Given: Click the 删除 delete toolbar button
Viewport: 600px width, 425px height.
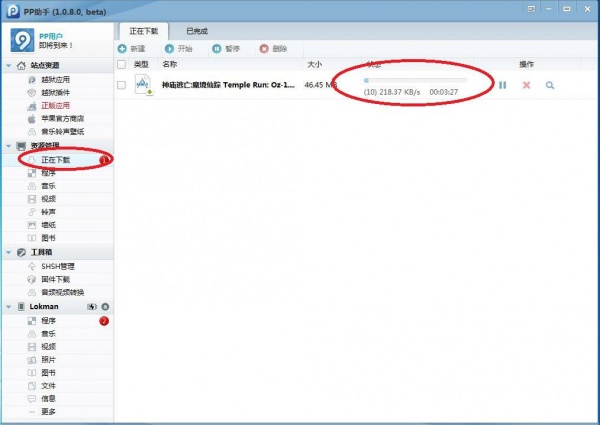Looking at the screenshot, I should [x=273, y=49].
